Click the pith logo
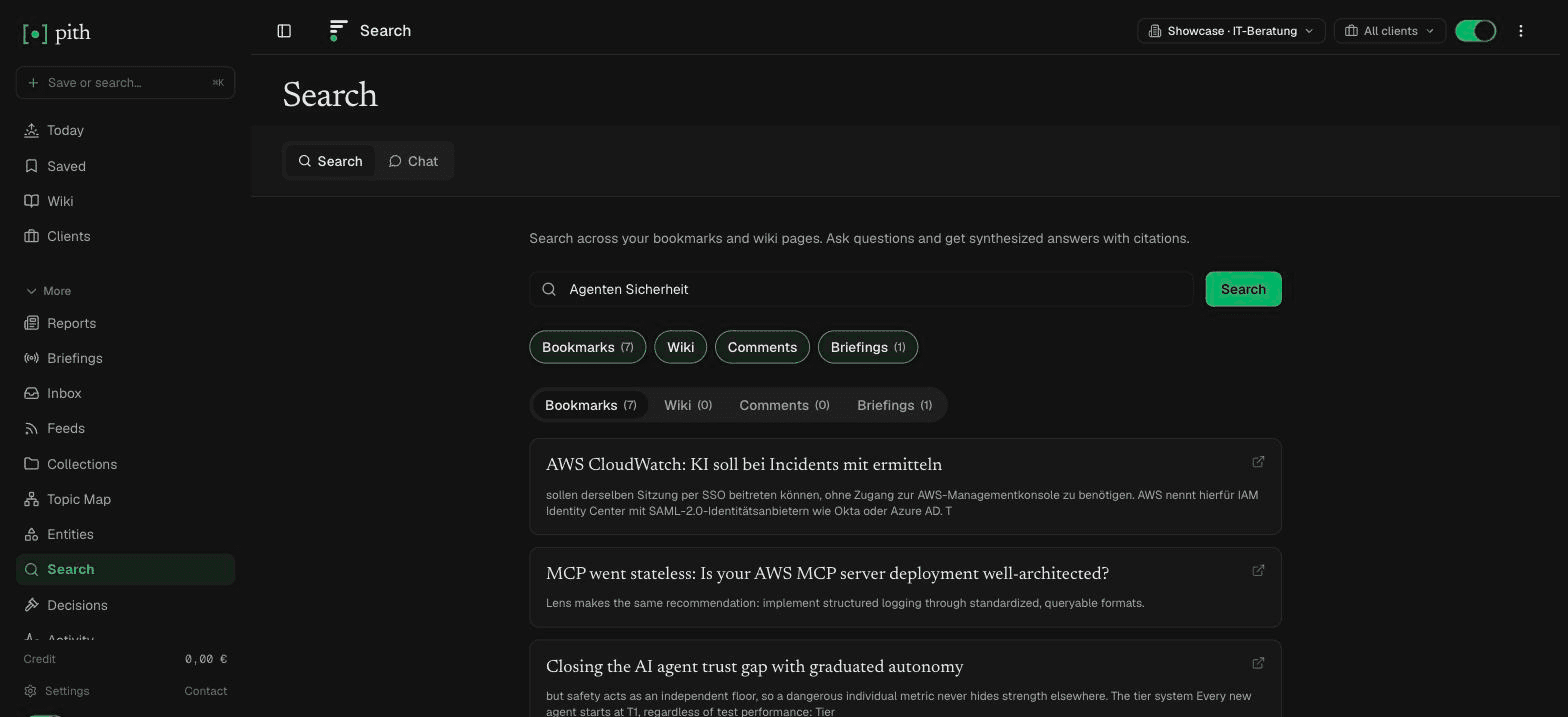 click(x=56, y=33)
